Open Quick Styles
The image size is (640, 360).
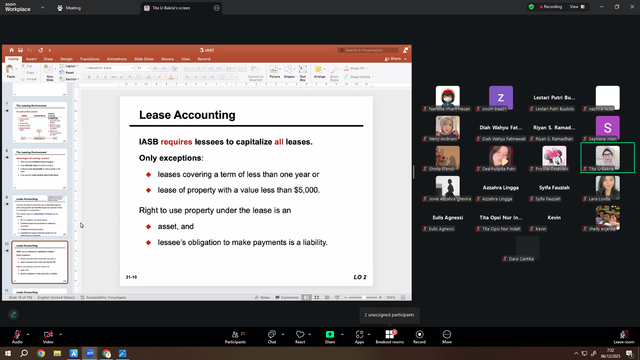[x=334, y=73]
